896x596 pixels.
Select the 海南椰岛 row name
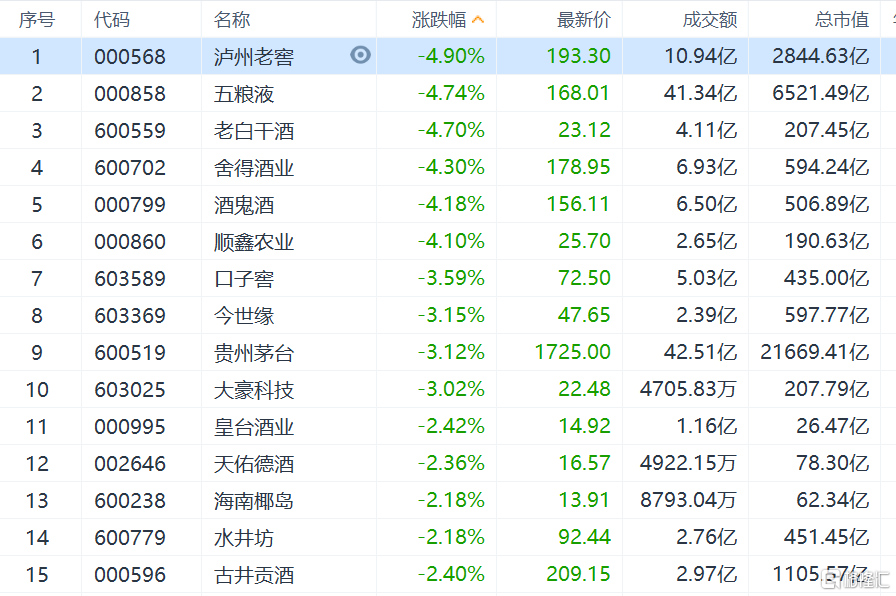click(x=254, y=501)
